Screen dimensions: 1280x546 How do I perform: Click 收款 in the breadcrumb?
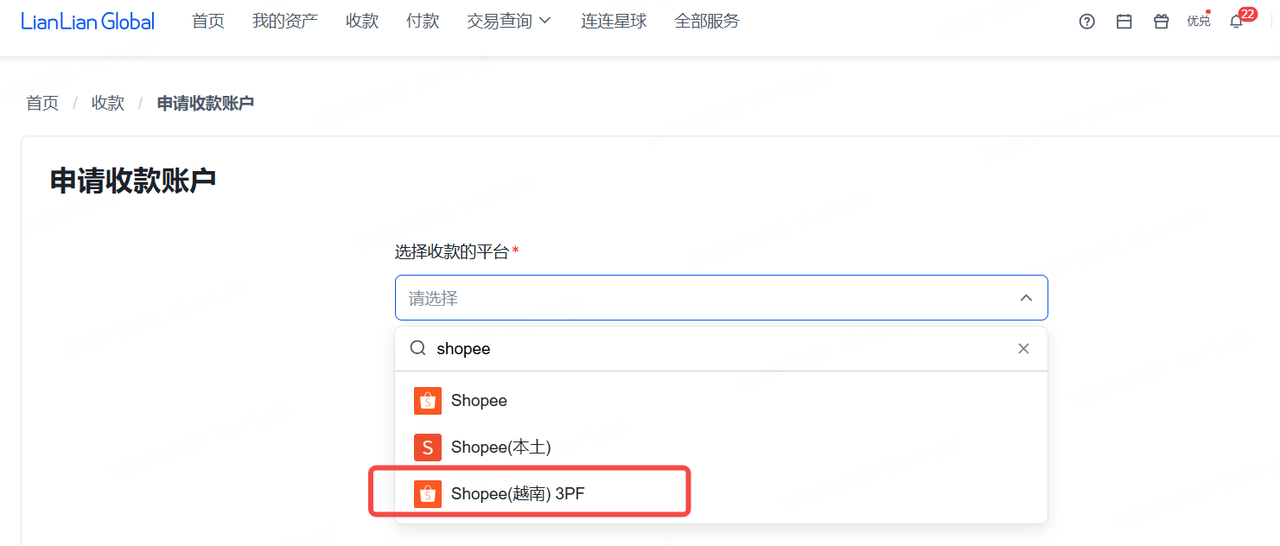(108, 103)
